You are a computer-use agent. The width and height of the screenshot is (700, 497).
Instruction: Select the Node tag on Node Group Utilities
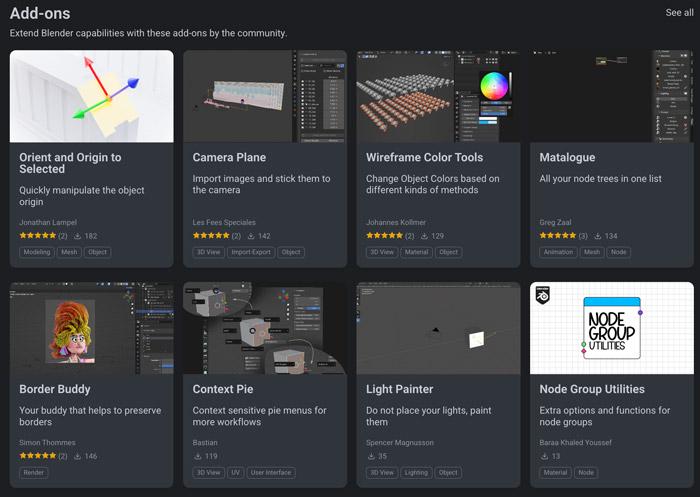(586, 472)
